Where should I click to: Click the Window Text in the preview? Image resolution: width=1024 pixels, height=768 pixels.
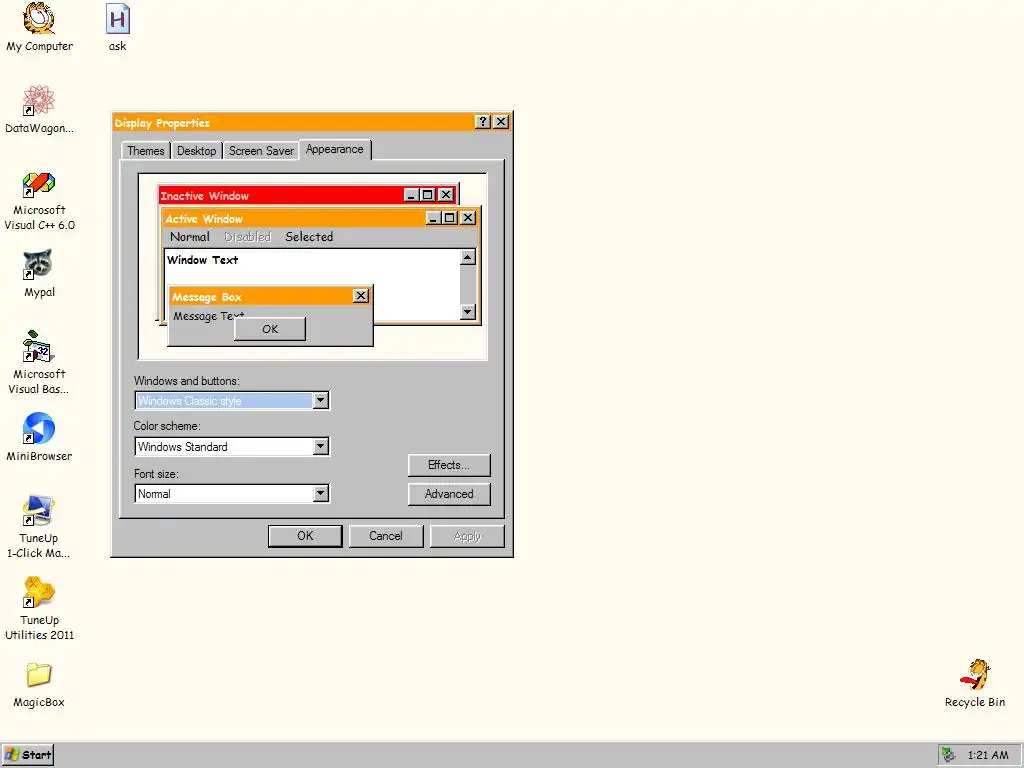(x=202, y=260)
